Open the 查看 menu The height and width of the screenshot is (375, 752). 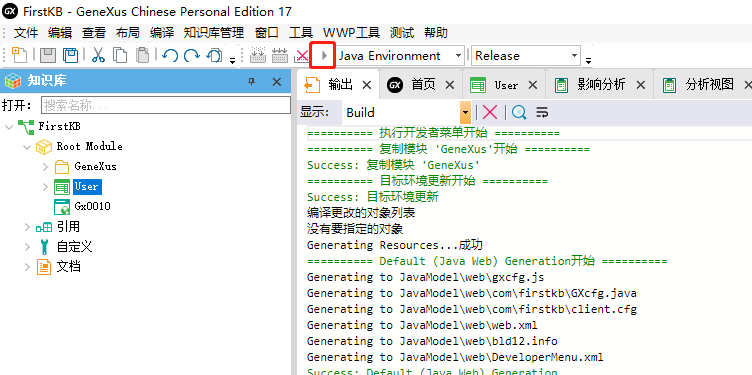(94, 33)
